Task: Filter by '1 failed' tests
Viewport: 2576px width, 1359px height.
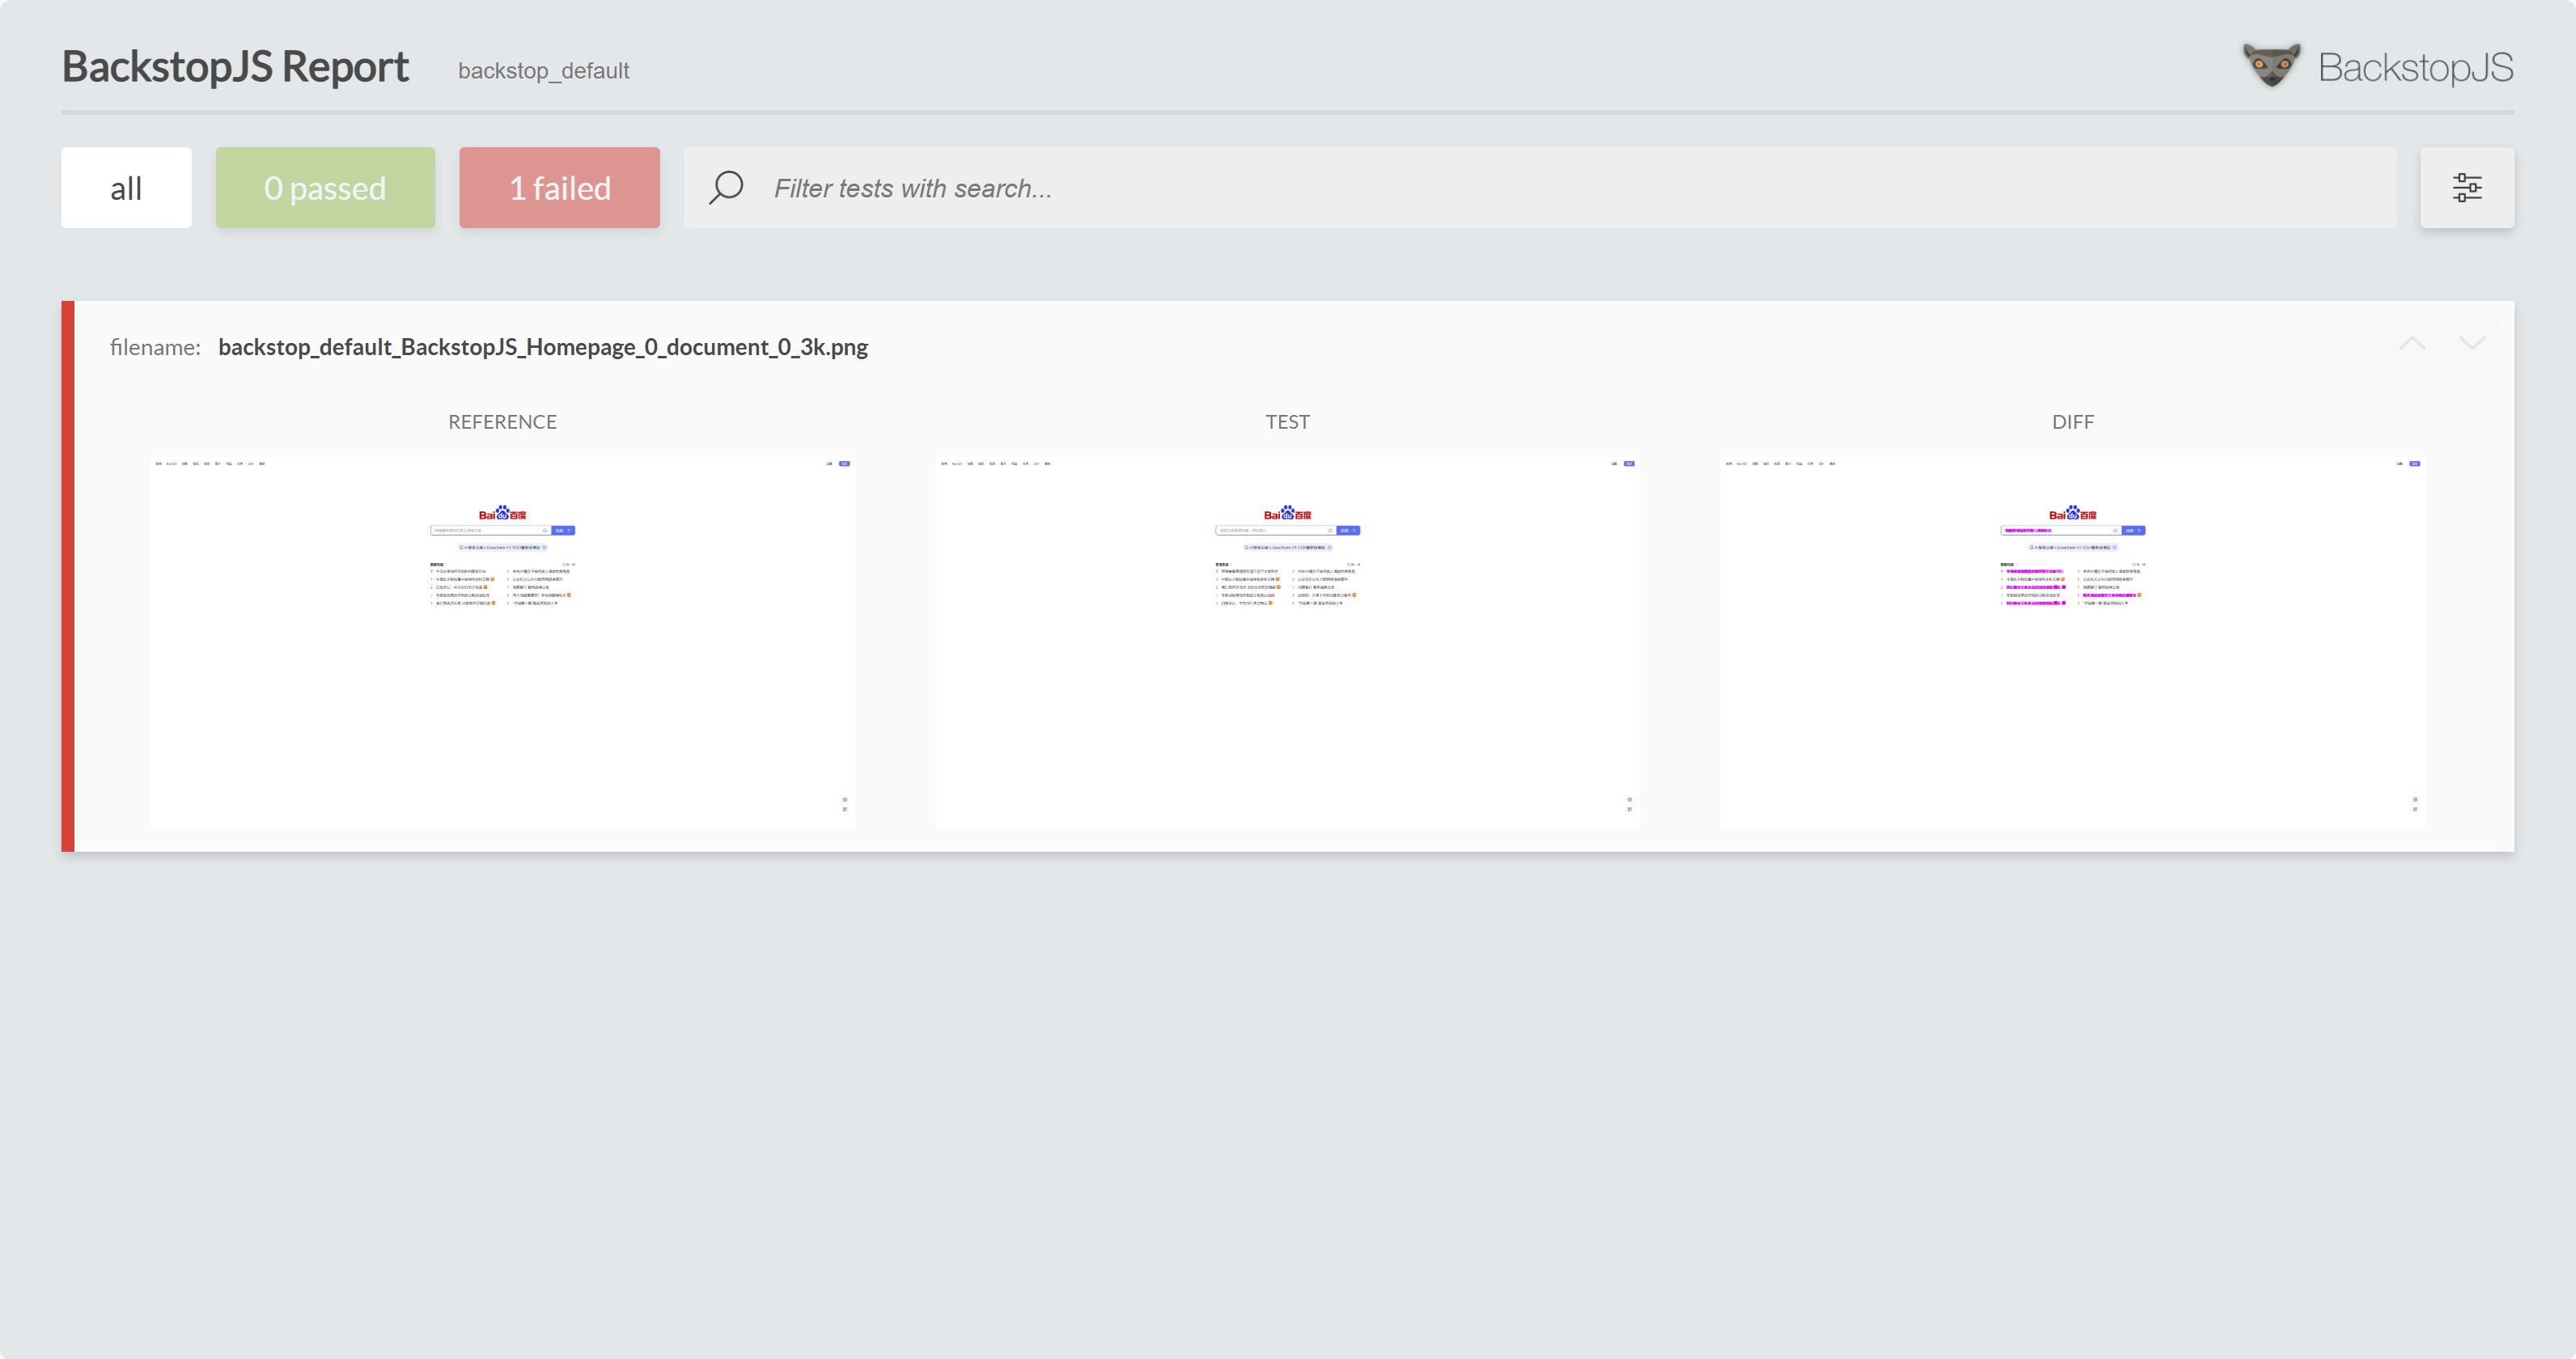Action: pos(559,188)
